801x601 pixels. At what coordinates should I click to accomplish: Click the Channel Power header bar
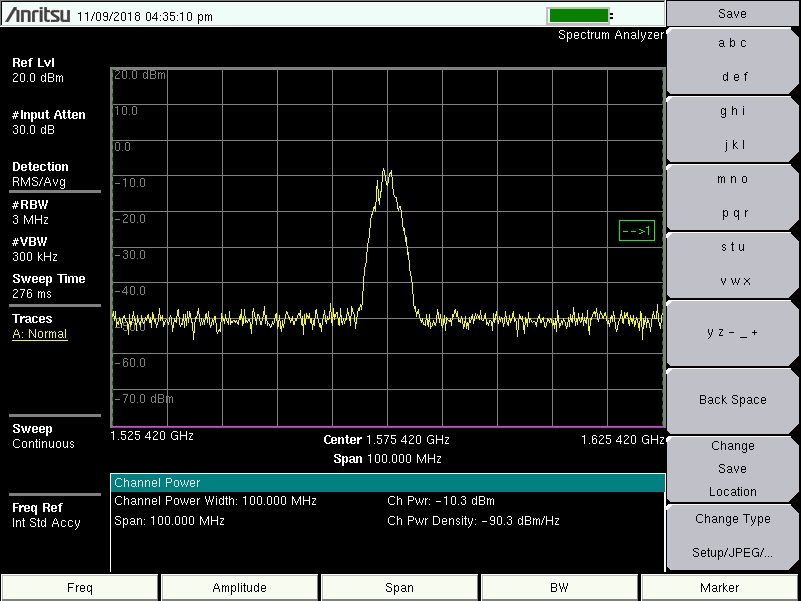tap(387, 483)
